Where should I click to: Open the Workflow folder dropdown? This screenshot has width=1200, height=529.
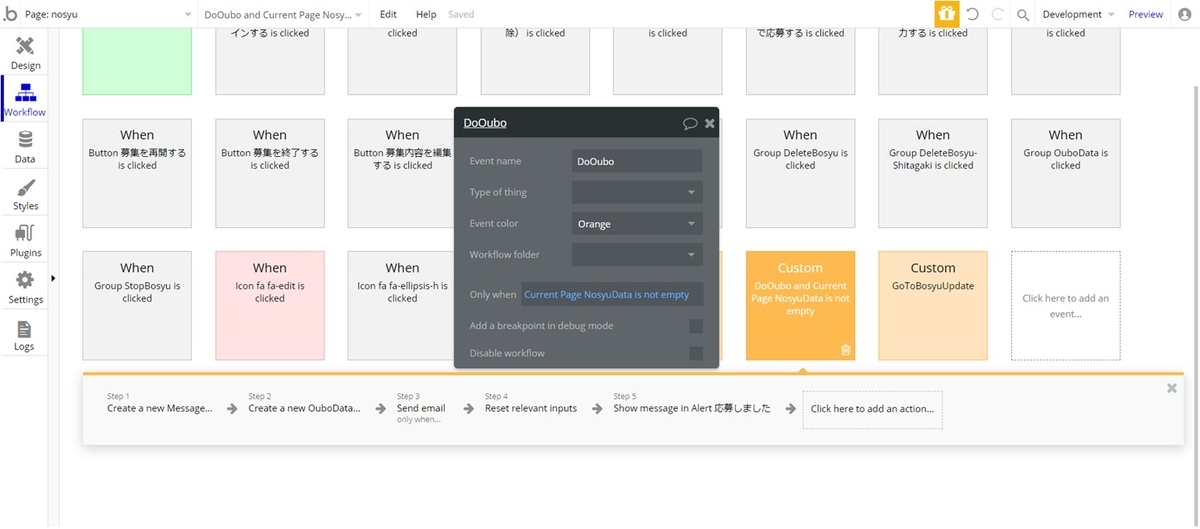637,255
